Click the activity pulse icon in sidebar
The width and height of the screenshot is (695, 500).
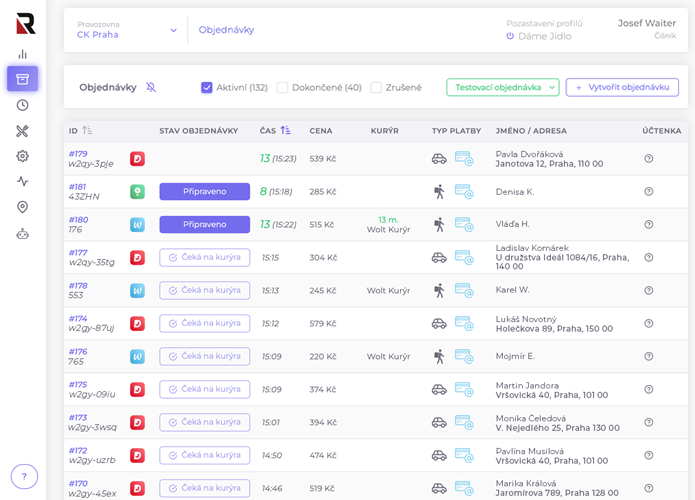coord(22,181)
